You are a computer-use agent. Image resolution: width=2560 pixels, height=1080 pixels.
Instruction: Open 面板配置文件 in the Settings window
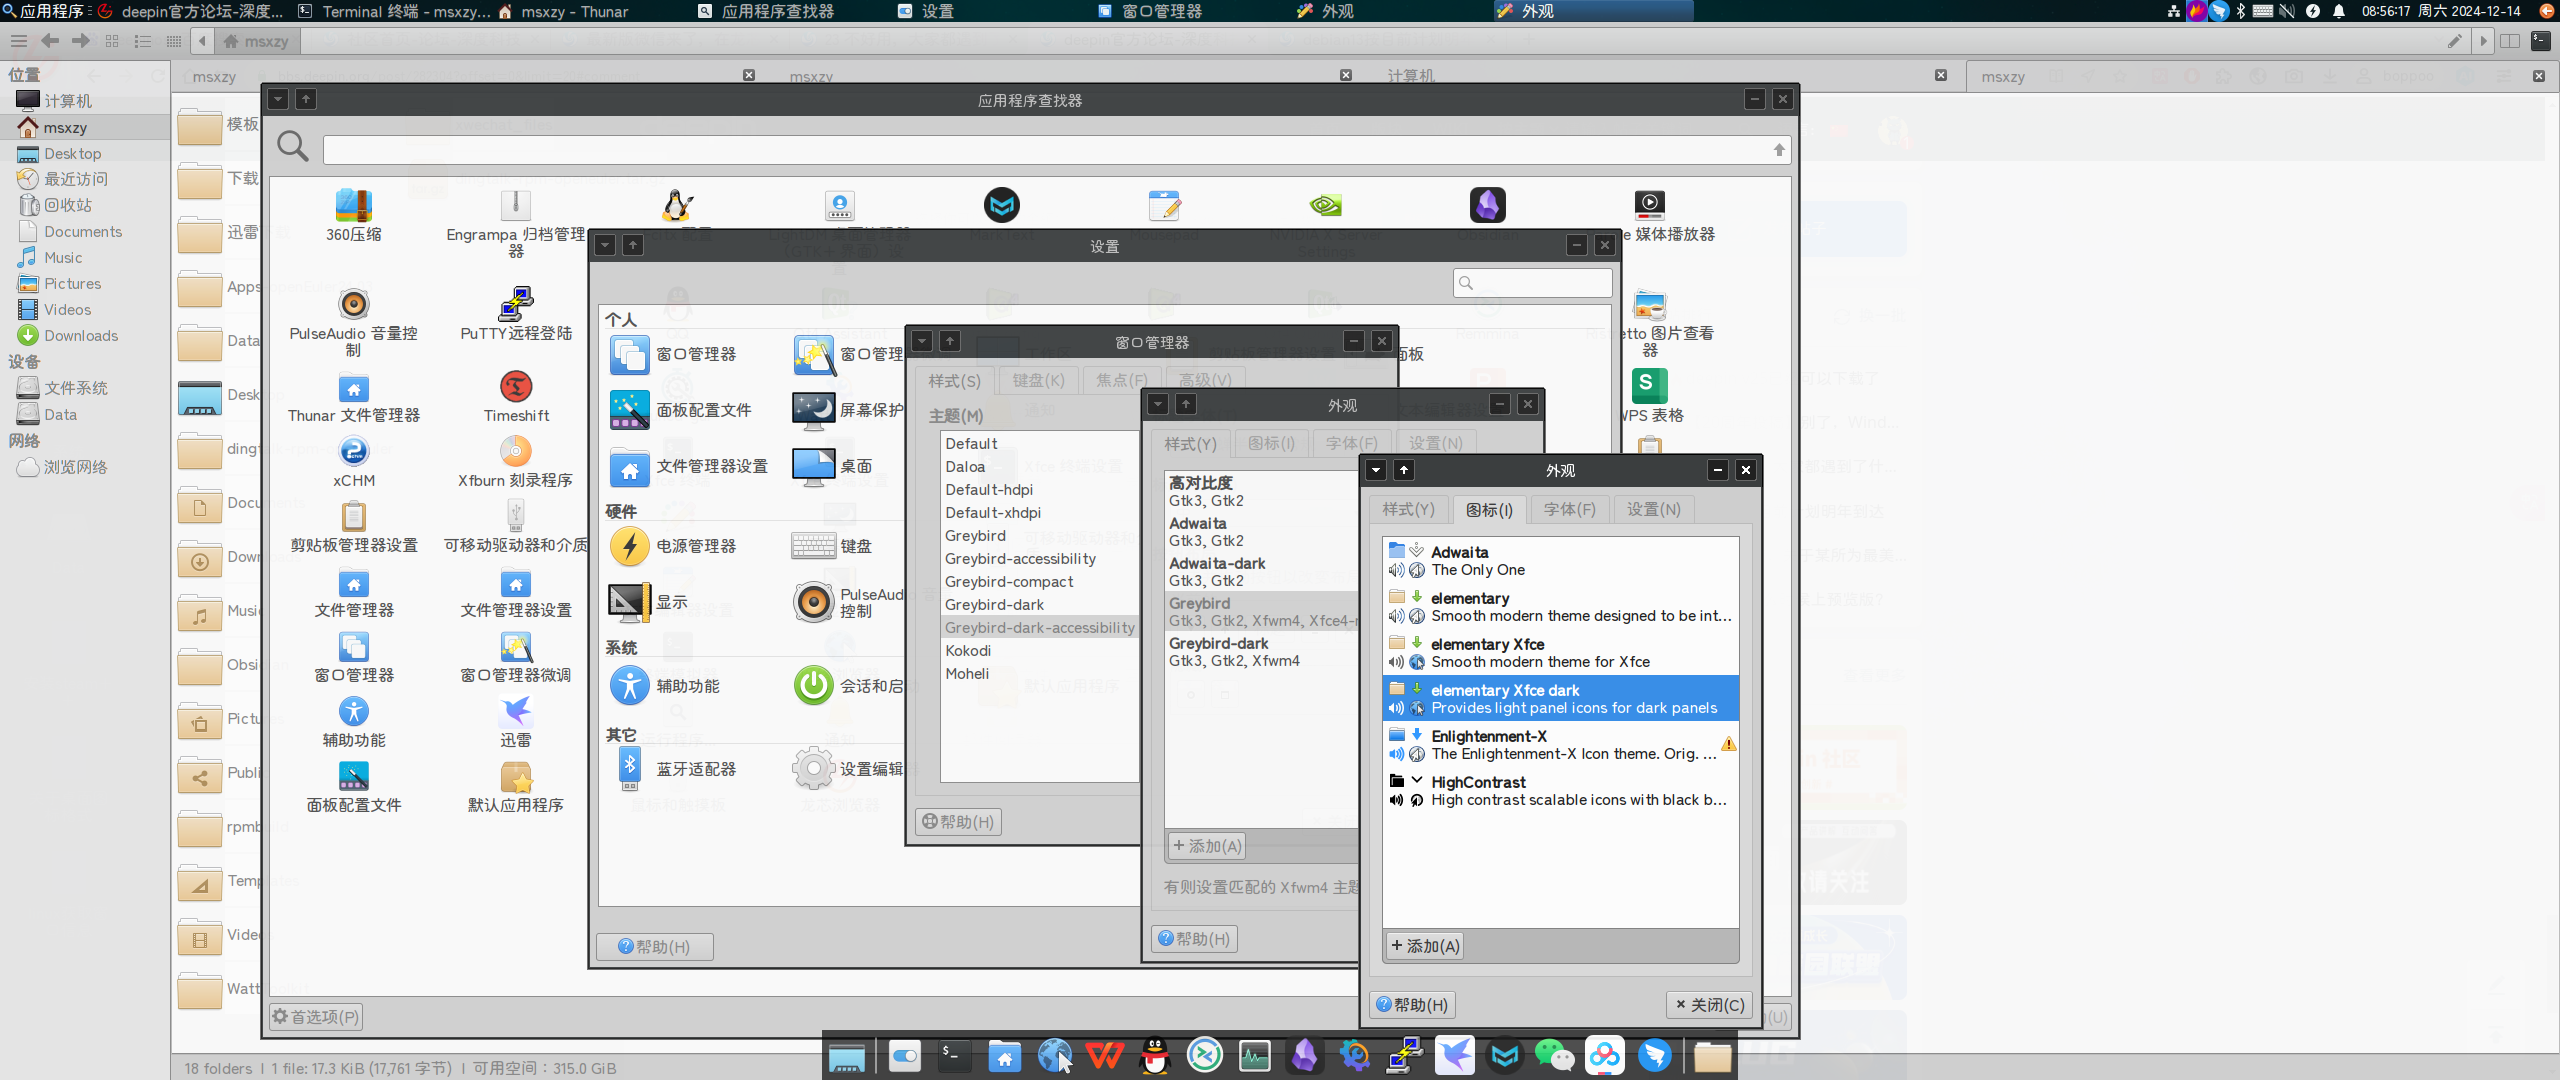point(680,410)
